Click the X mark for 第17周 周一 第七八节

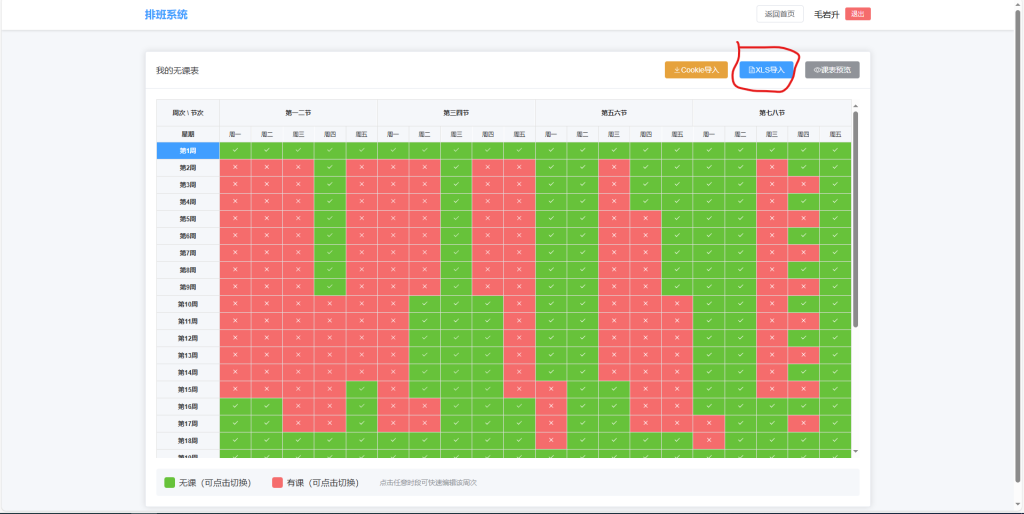[708, 423]
